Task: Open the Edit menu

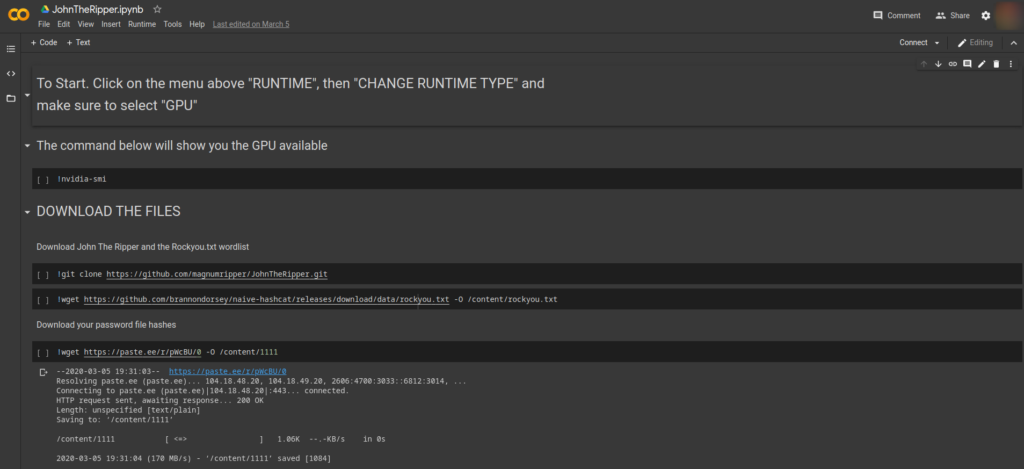Action: [63, 24]
